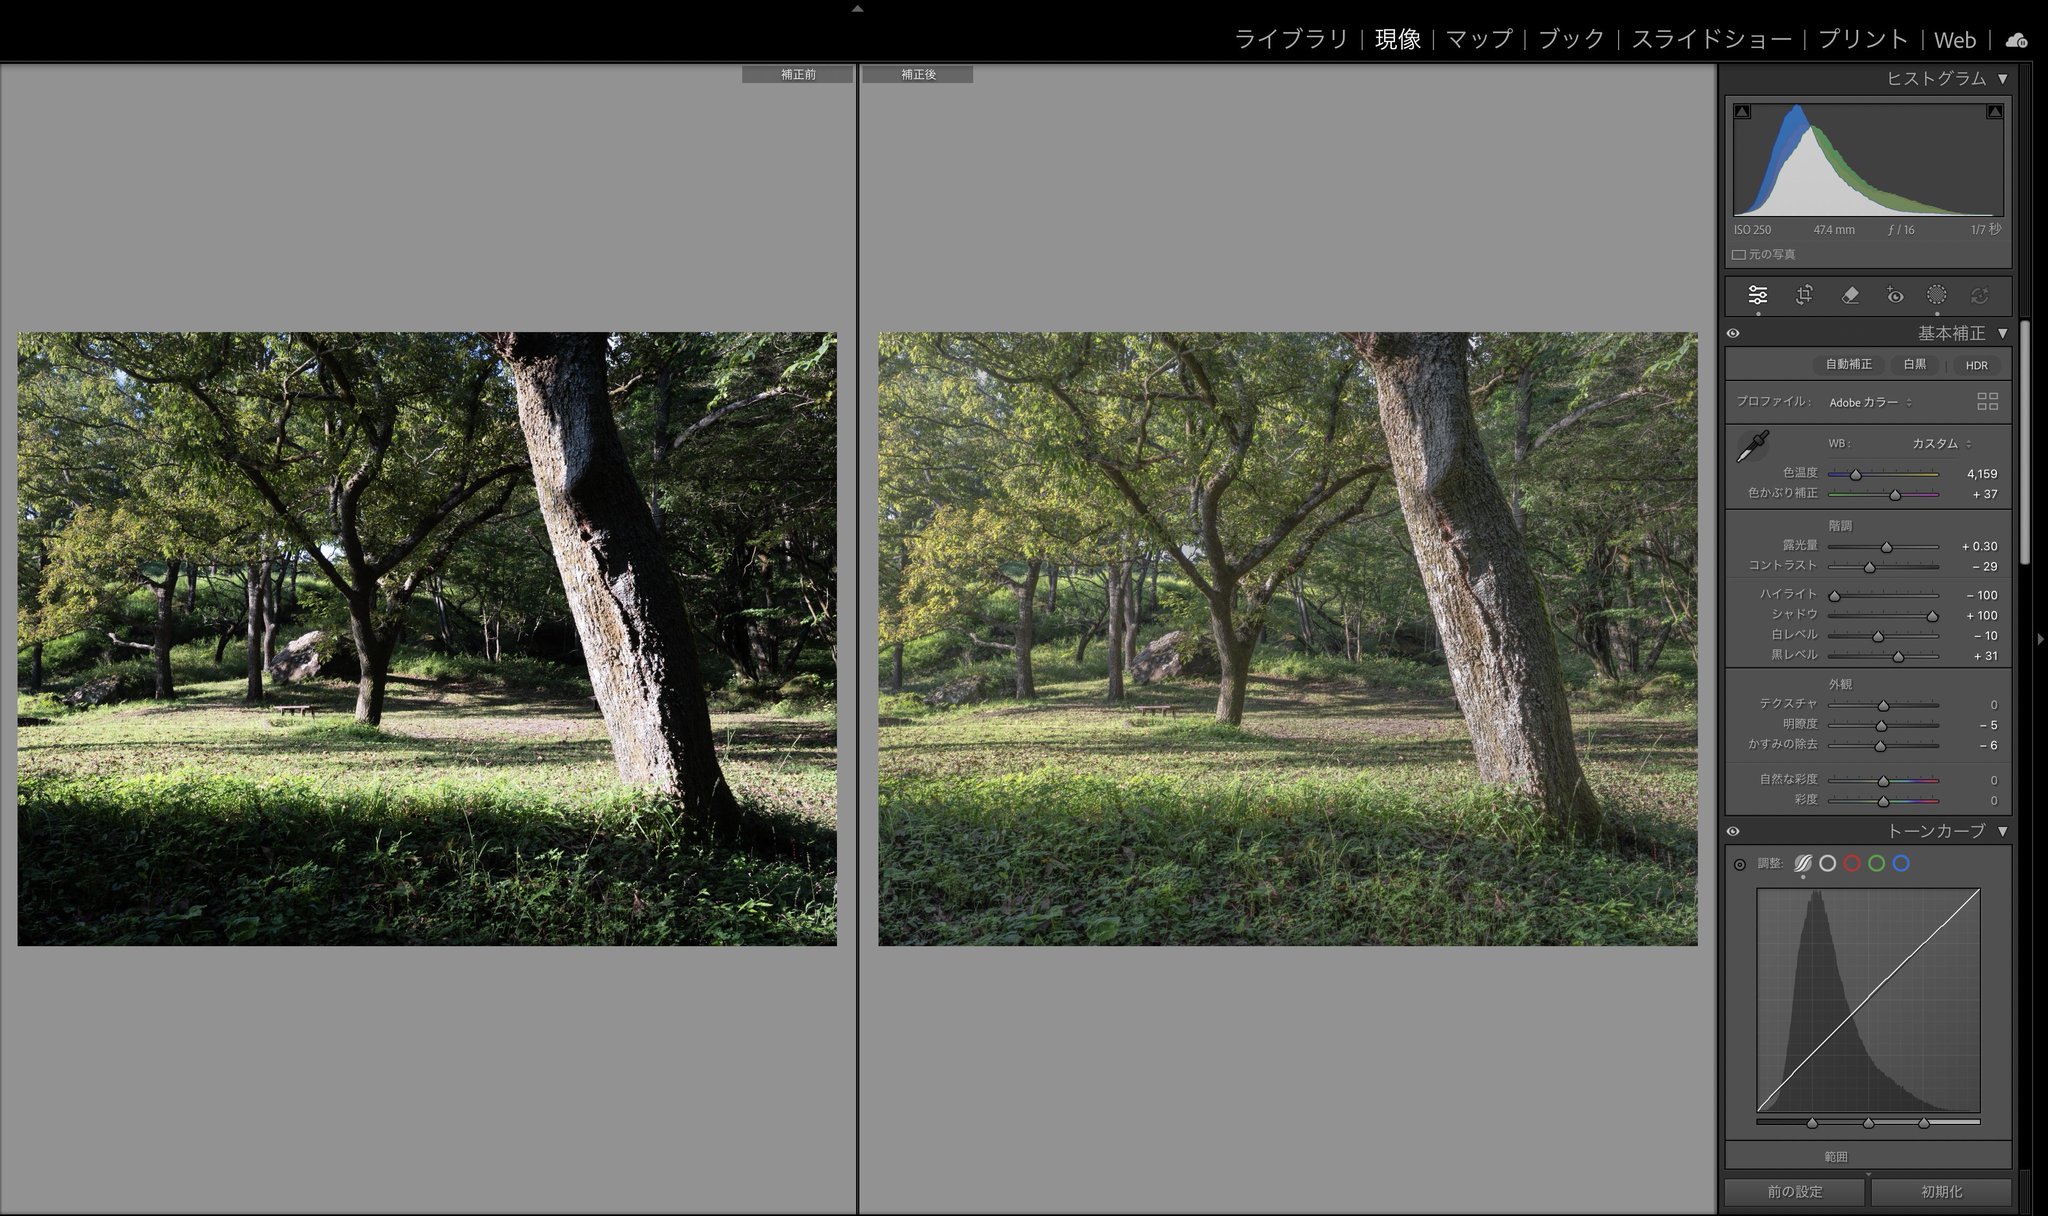Switch to the ライブラリ module
The image size is (2048, 1216).
click(x=1291, y=39)
